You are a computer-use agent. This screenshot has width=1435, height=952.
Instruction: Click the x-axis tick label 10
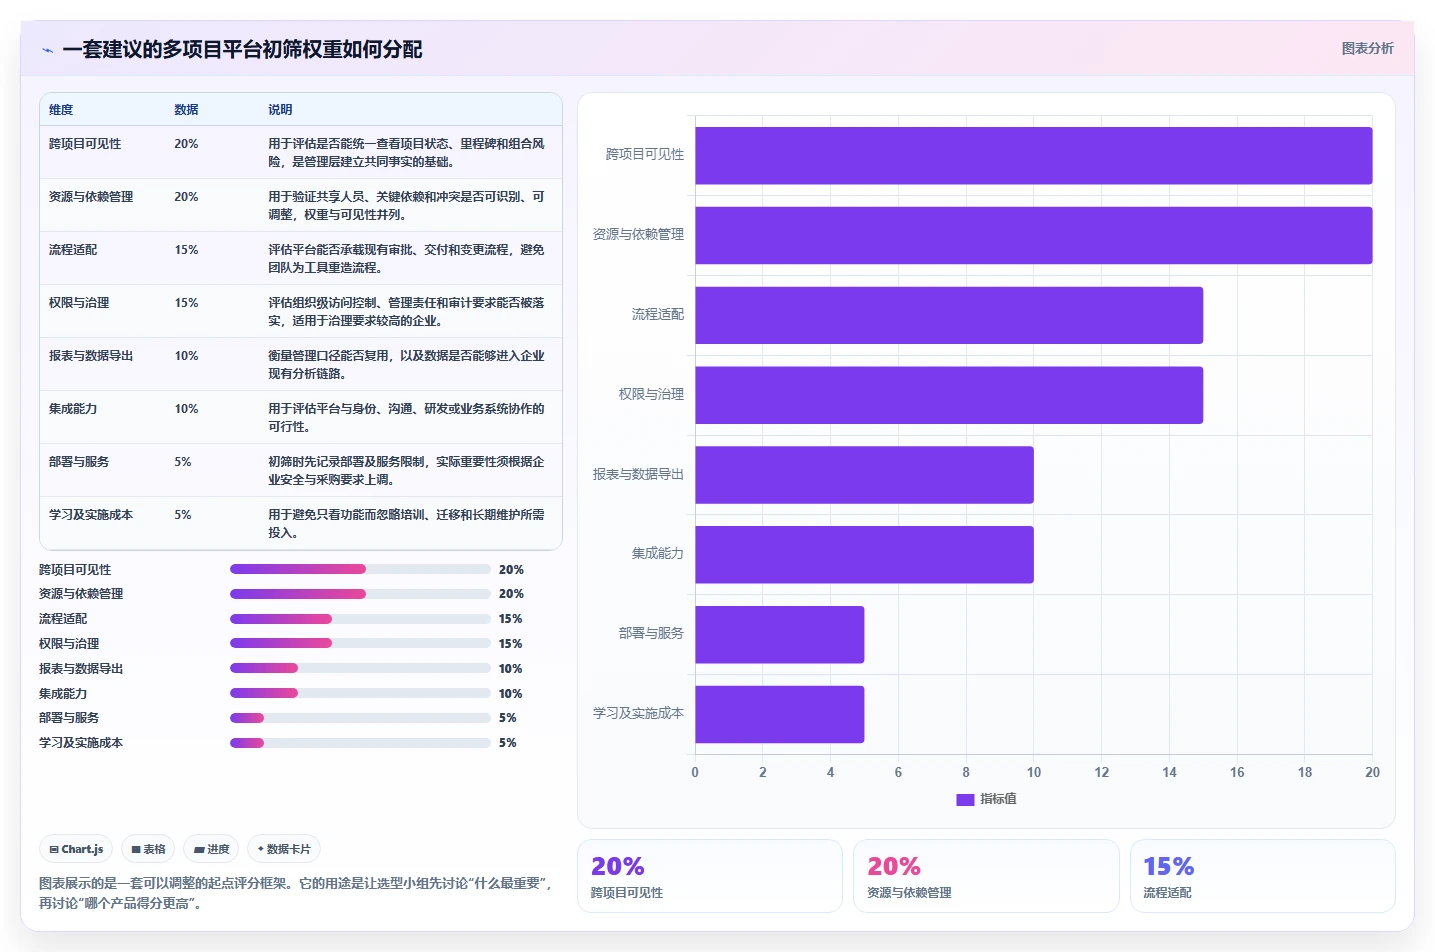1034,773
